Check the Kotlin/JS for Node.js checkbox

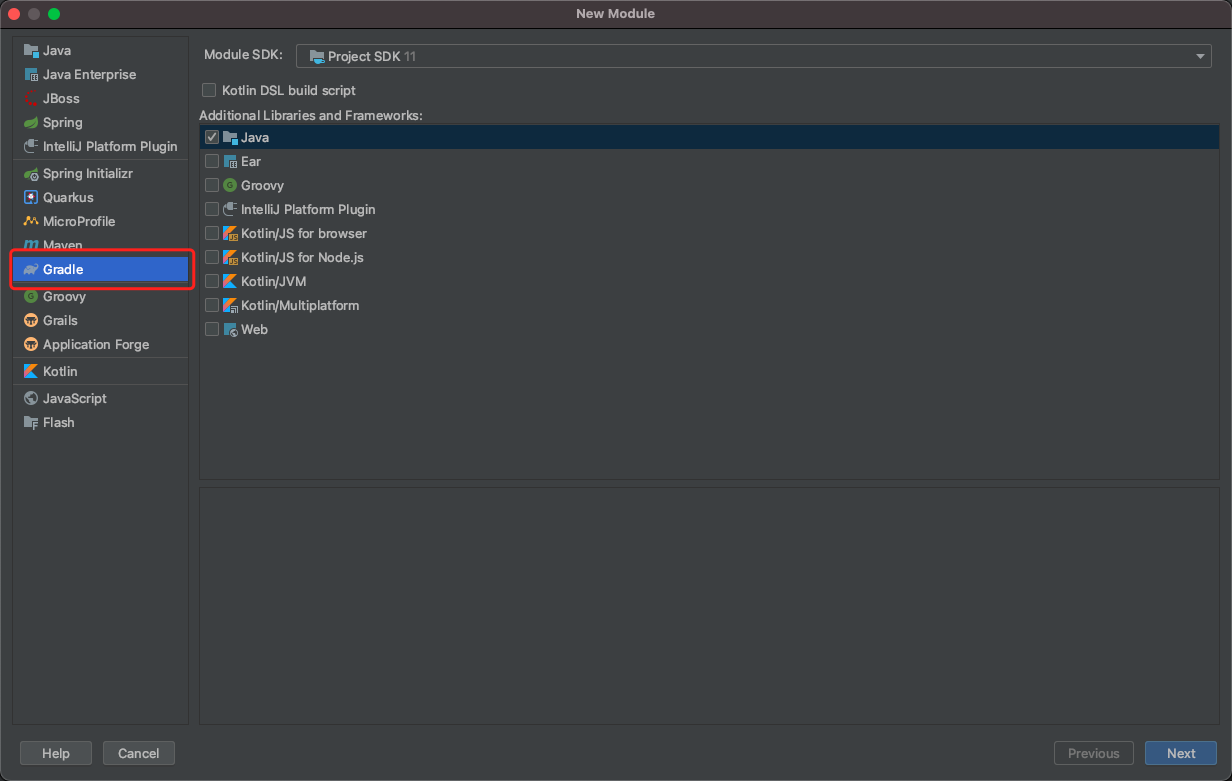(x=212, y=257)
